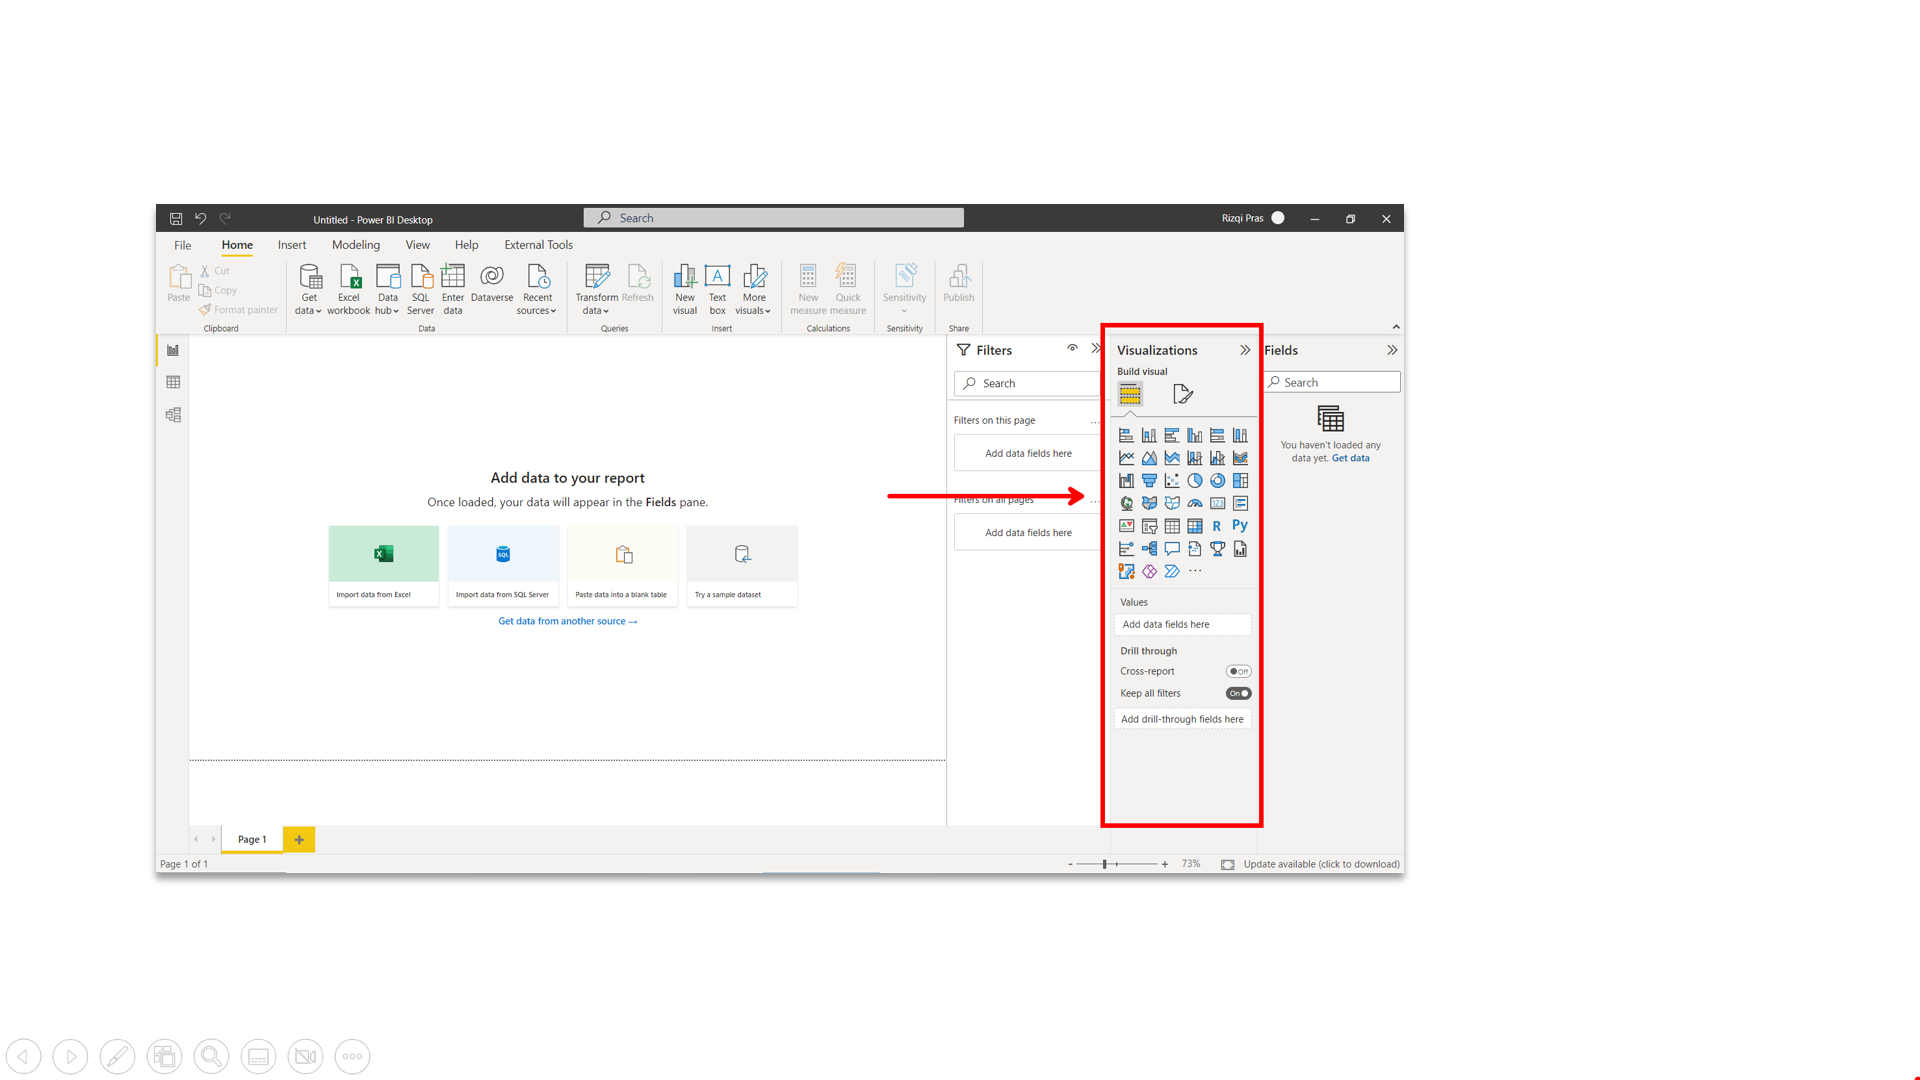Collapse the Fields pane chevron
This screenshot has height=1080, width=1920.
tap(1392, 350)
